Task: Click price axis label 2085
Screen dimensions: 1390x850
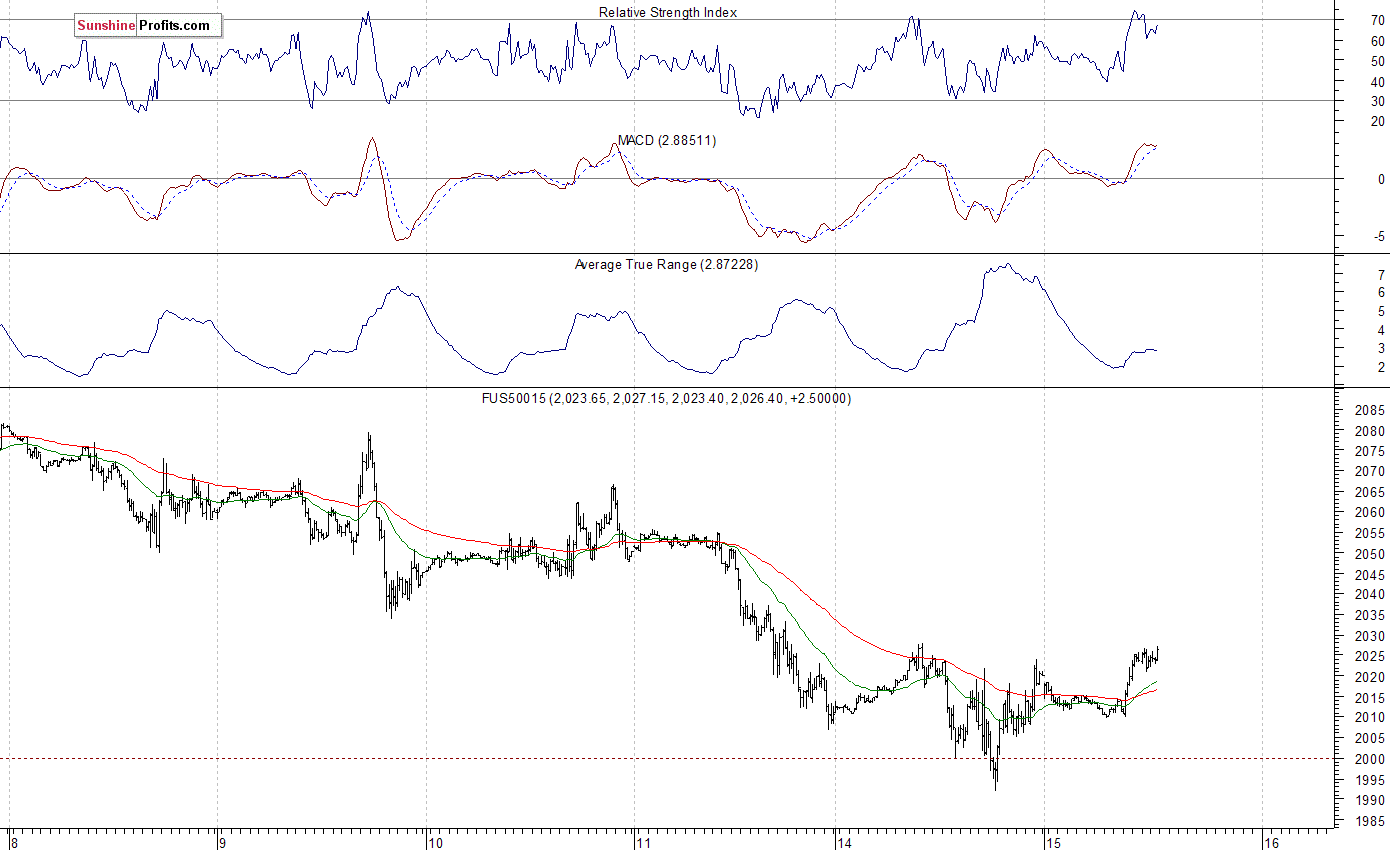Action: [1371, 411]
